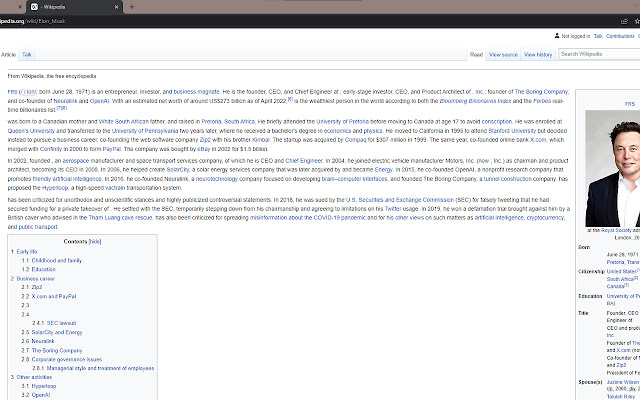The width and height of the screenshot is (640, 400).
Task: Click the Search Wikipedia field
Action: click(598, 54)
